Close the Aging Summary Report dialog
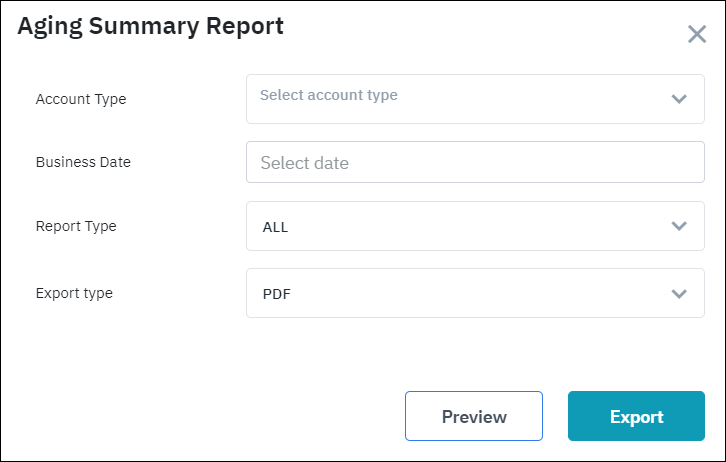Viewport: 726px width, 462px height. pyautogui.click(x=697, y=34)
